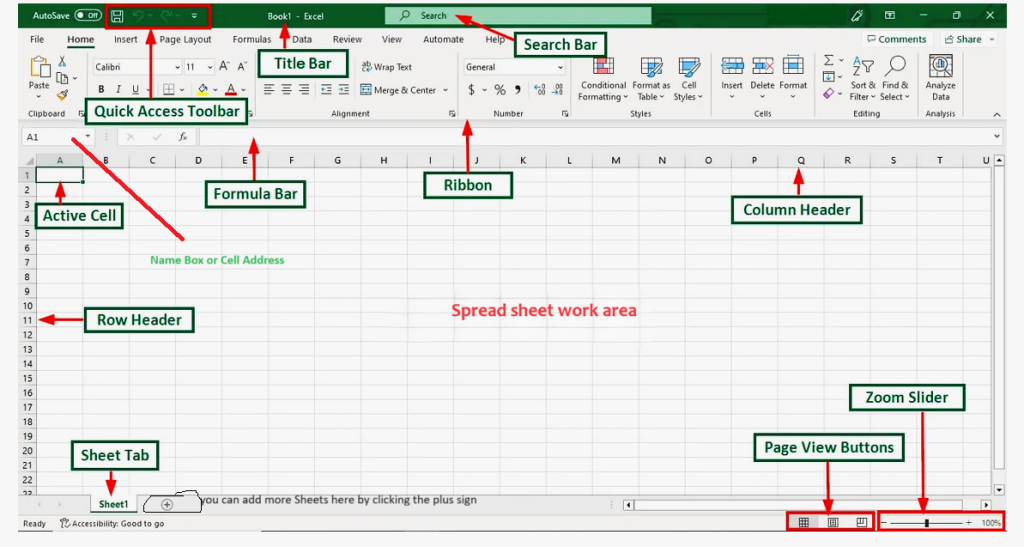
Task: Click the Copy icon in Clipboard group
Action: (62, 78)
